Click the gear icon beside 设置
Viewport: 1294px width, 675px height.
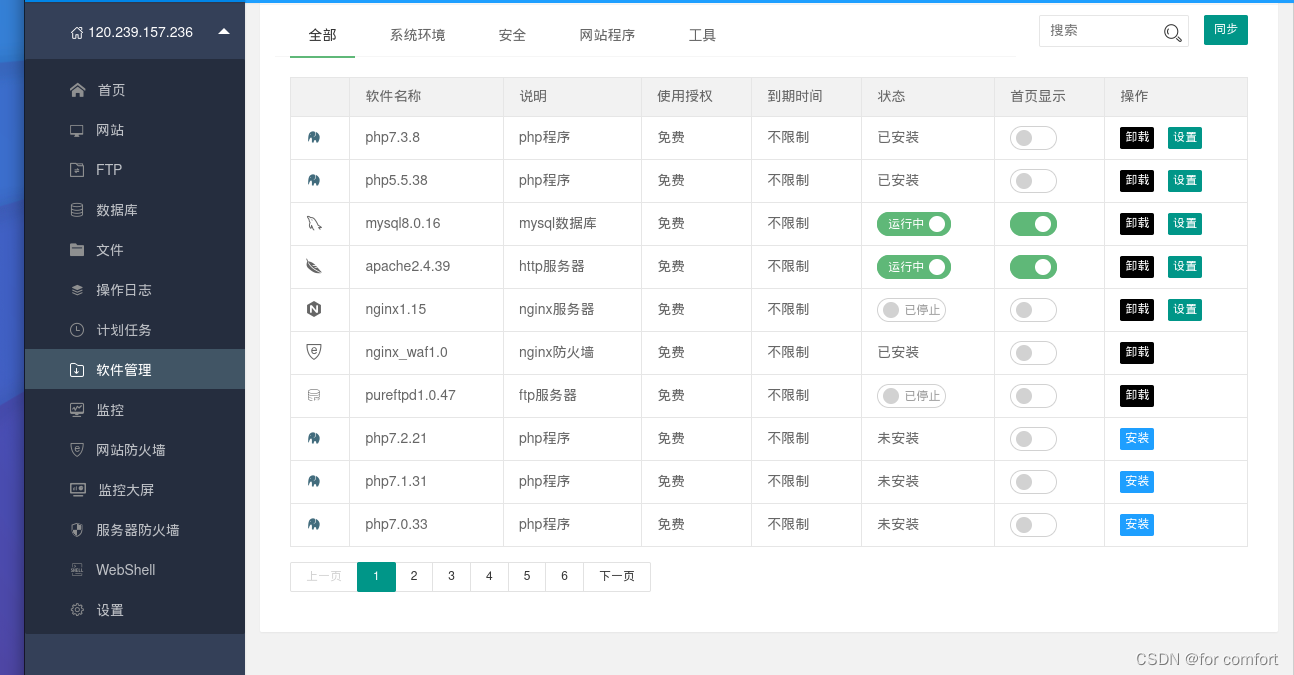pos(77,610)
